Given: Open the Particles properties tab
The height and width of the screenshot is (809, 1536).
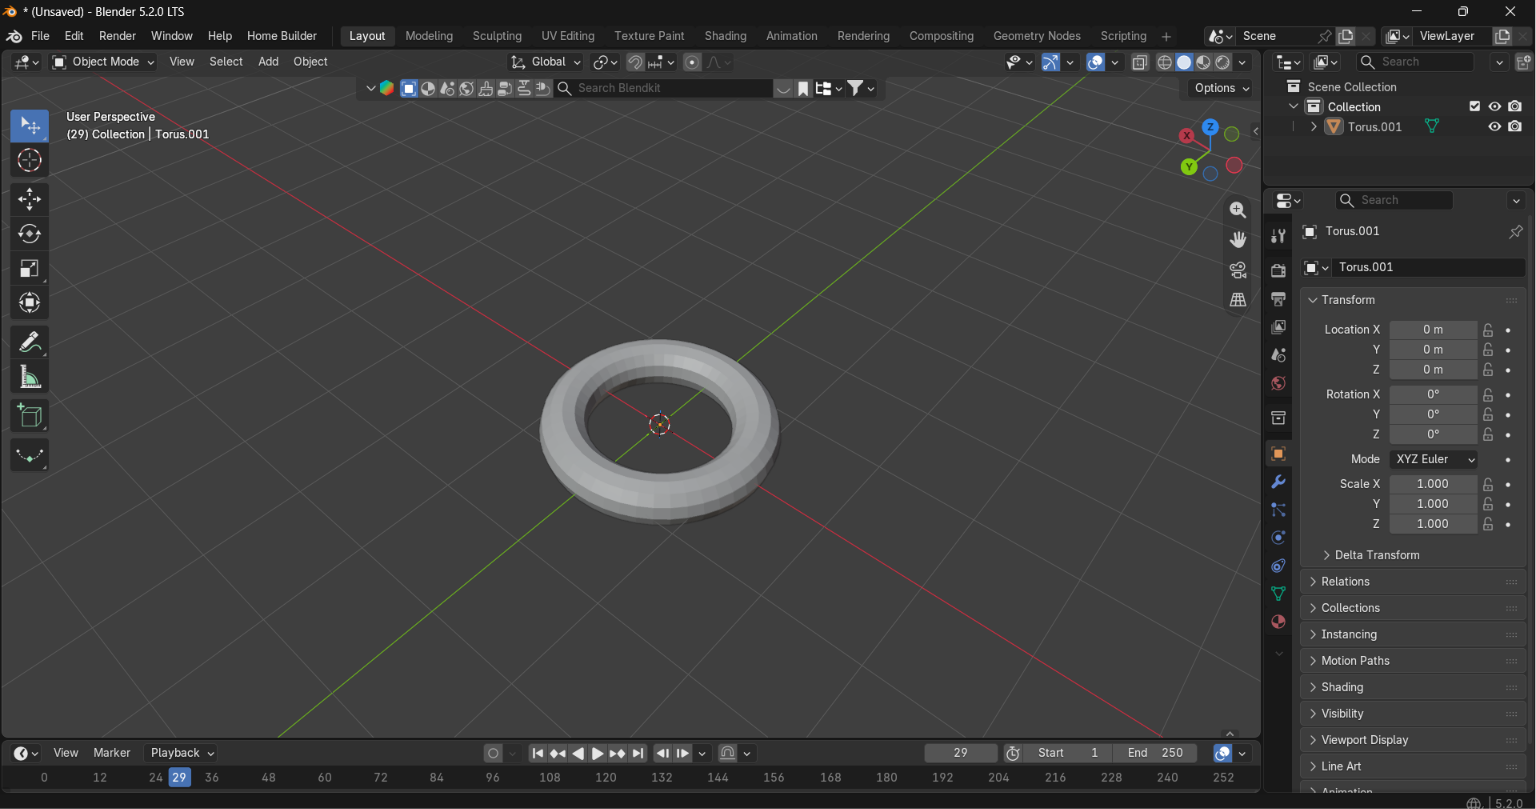Looking at the screenshot, I should point(1278,510).
